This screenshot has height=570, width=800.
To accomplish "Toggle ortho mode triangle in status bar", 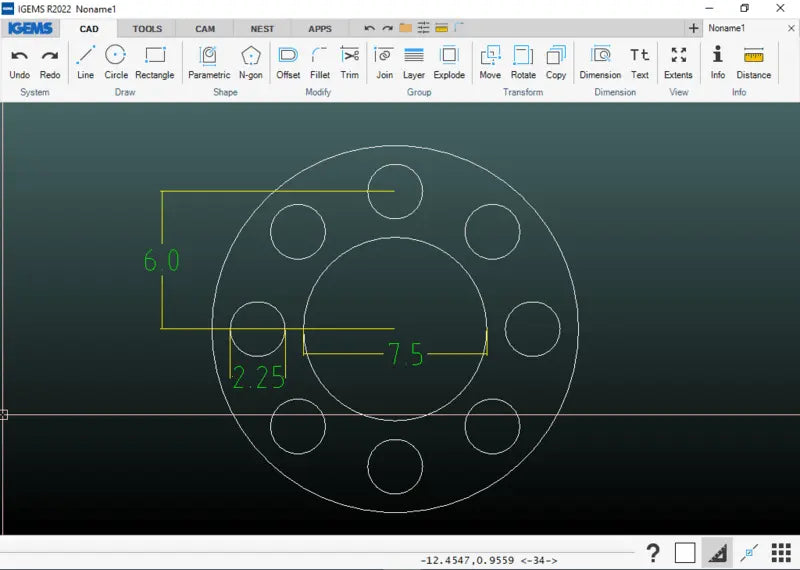I will point(715,552).
